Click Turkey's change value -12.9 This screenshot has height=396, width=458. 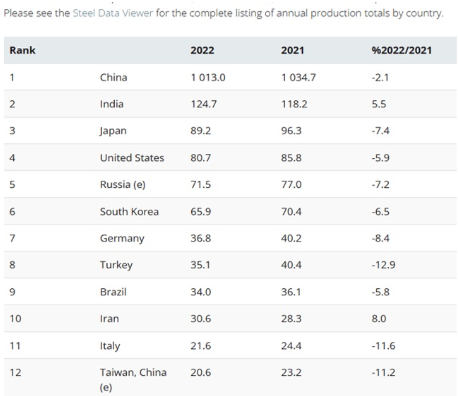(383, 265)
